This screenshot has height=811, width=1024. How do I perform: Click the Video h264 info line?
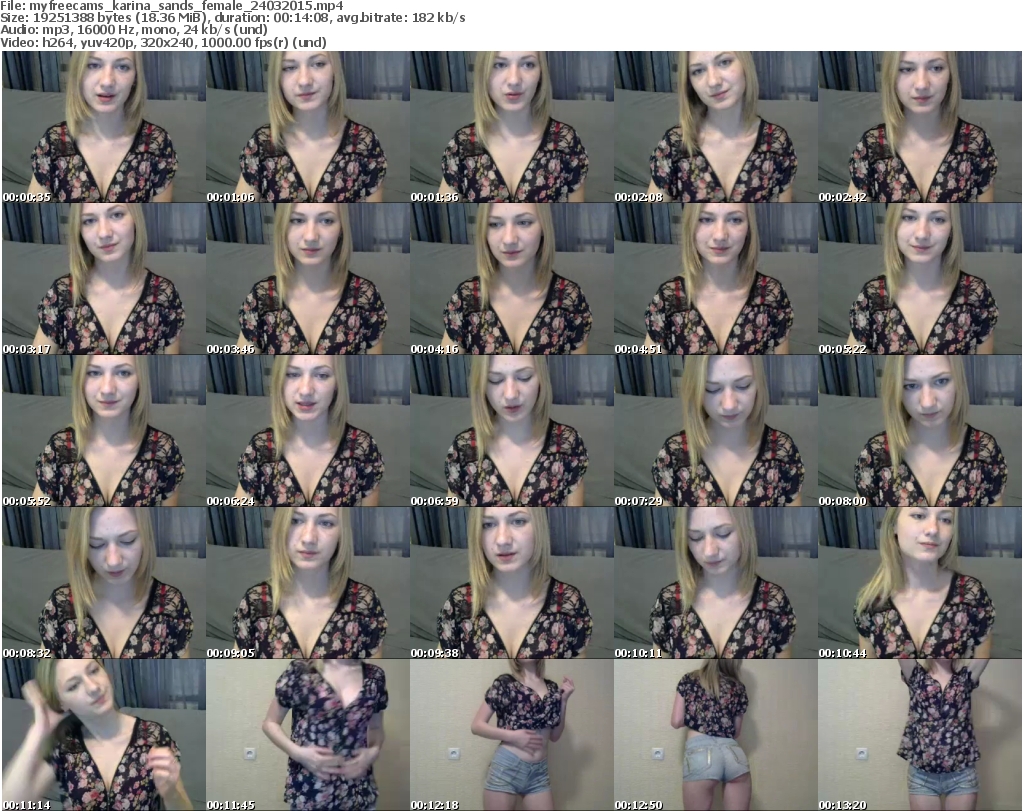point(163,42)
